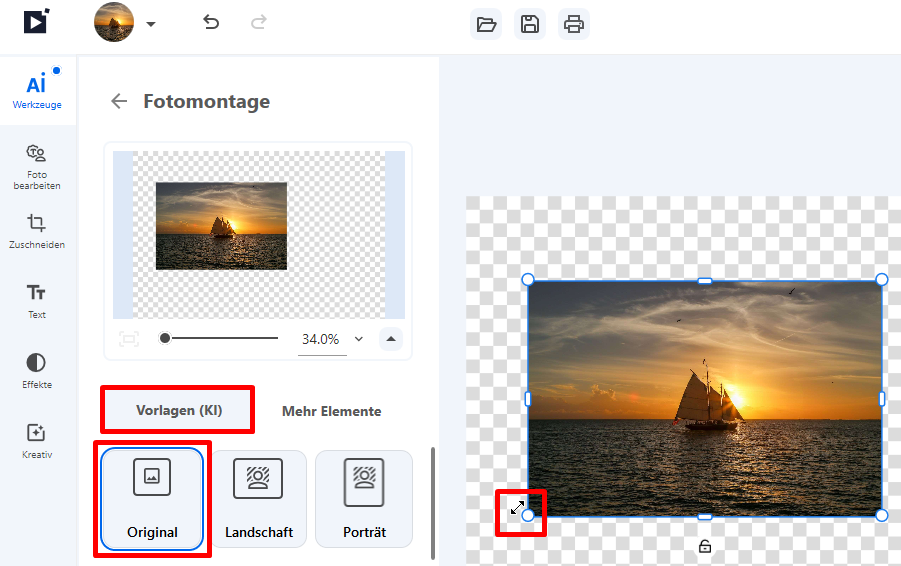Select the Landschaft template
901x566 pixels.
[259, 499]
